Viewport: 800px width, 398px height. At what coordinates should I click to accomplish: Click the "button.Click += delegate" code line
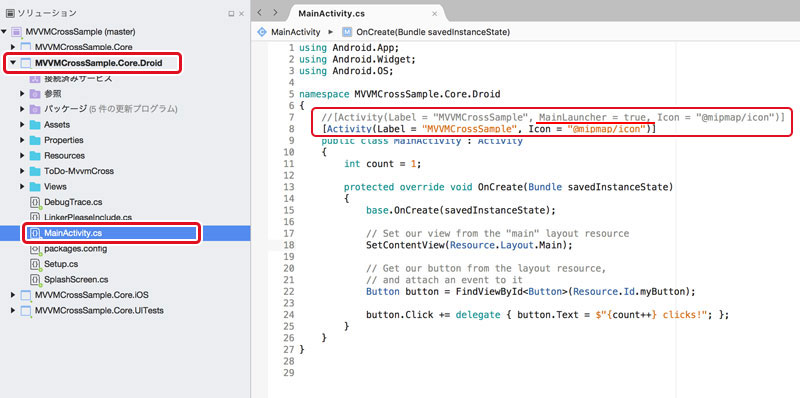click(547, 315)
